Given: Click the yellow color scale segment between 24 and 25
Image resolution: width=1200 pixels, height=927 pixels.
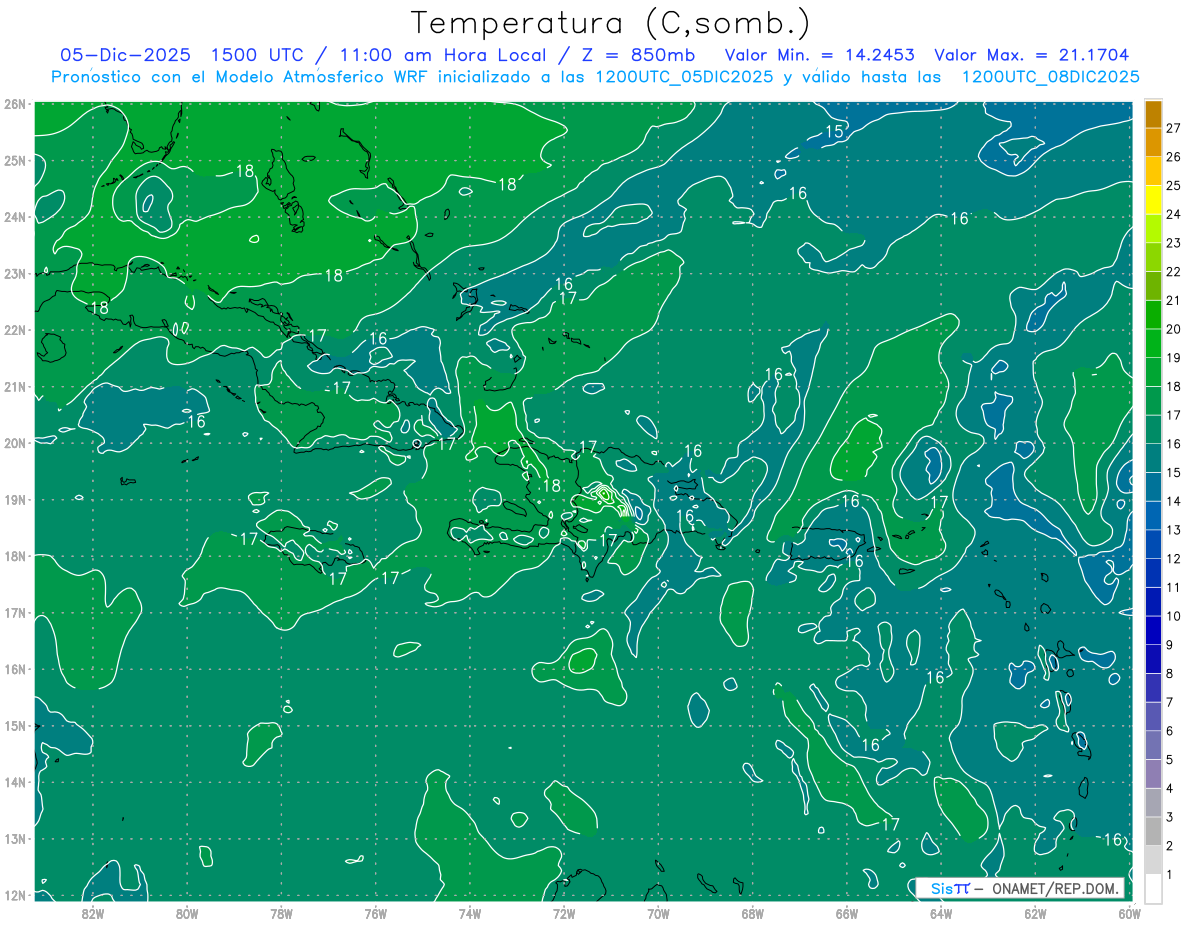Looking at the screenshot, I should (x=1153, y=200).
